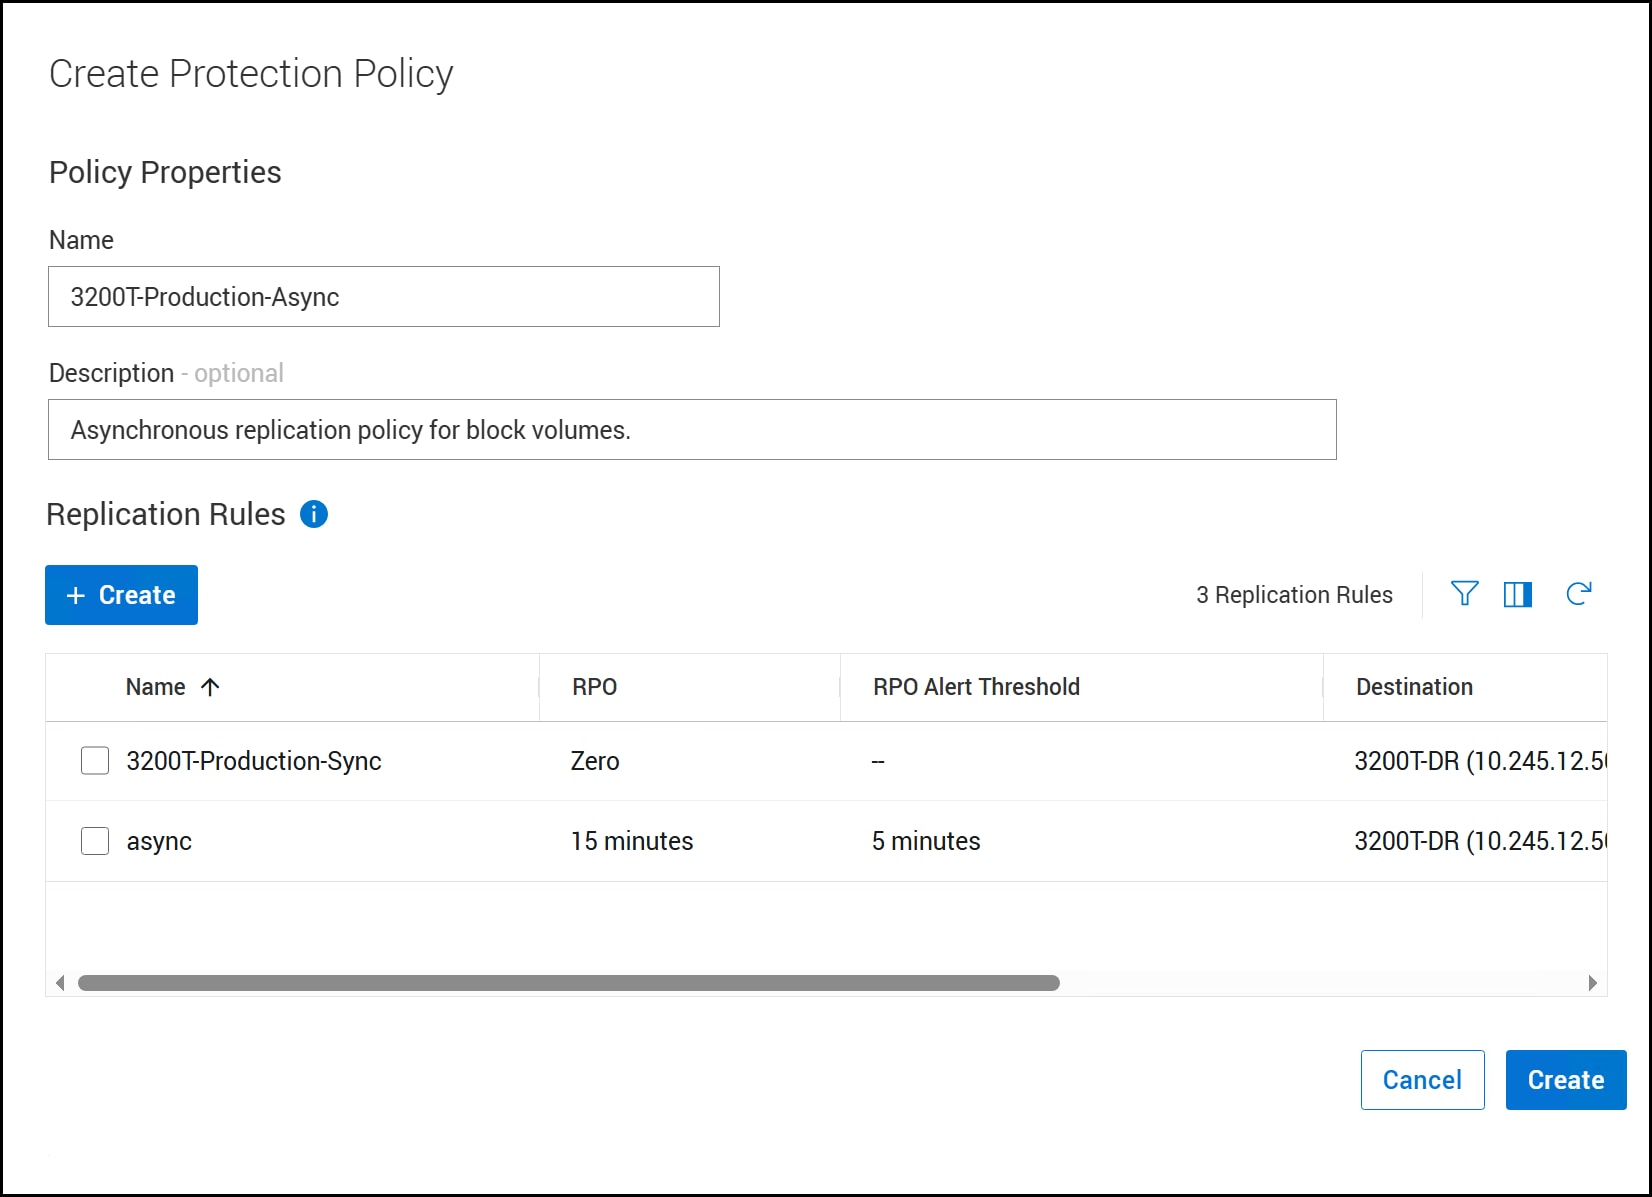Toggle the Name column sort arrow
1652x1197 pixels.
[210, 687]
